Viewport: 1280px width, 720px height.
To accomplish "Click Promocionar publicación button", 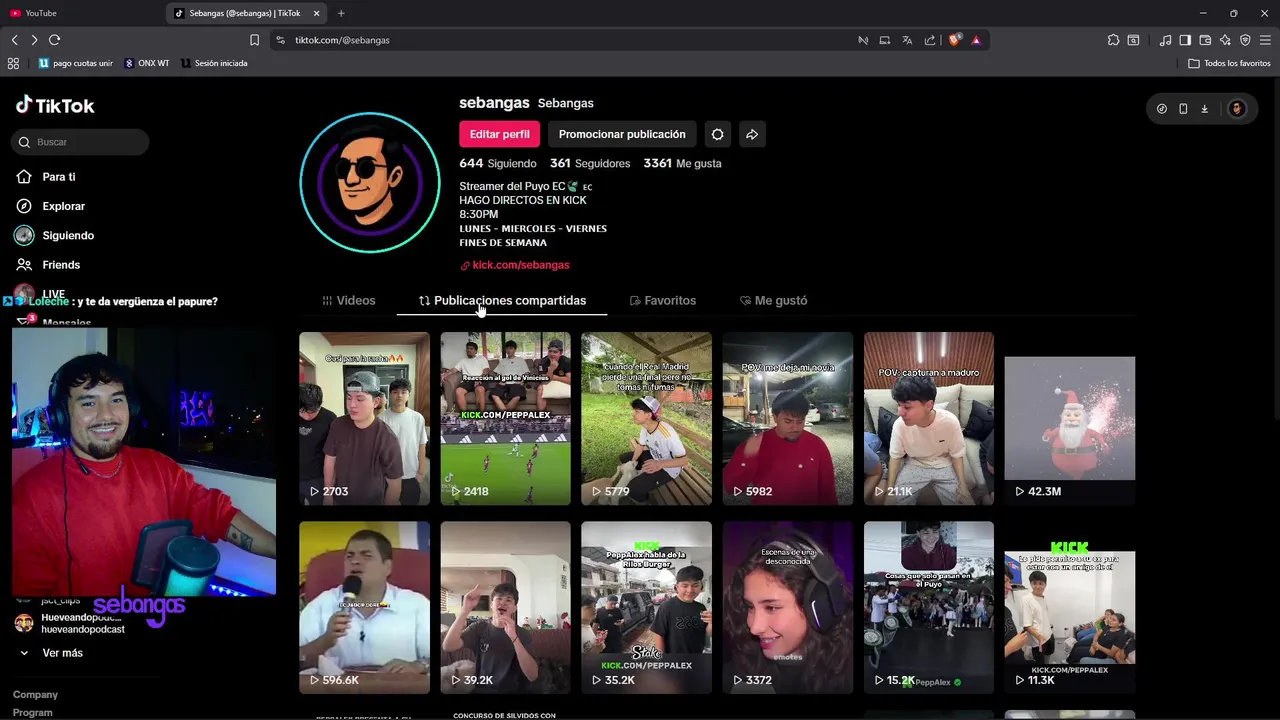I will pyautogui.click(x=622, y=134).
